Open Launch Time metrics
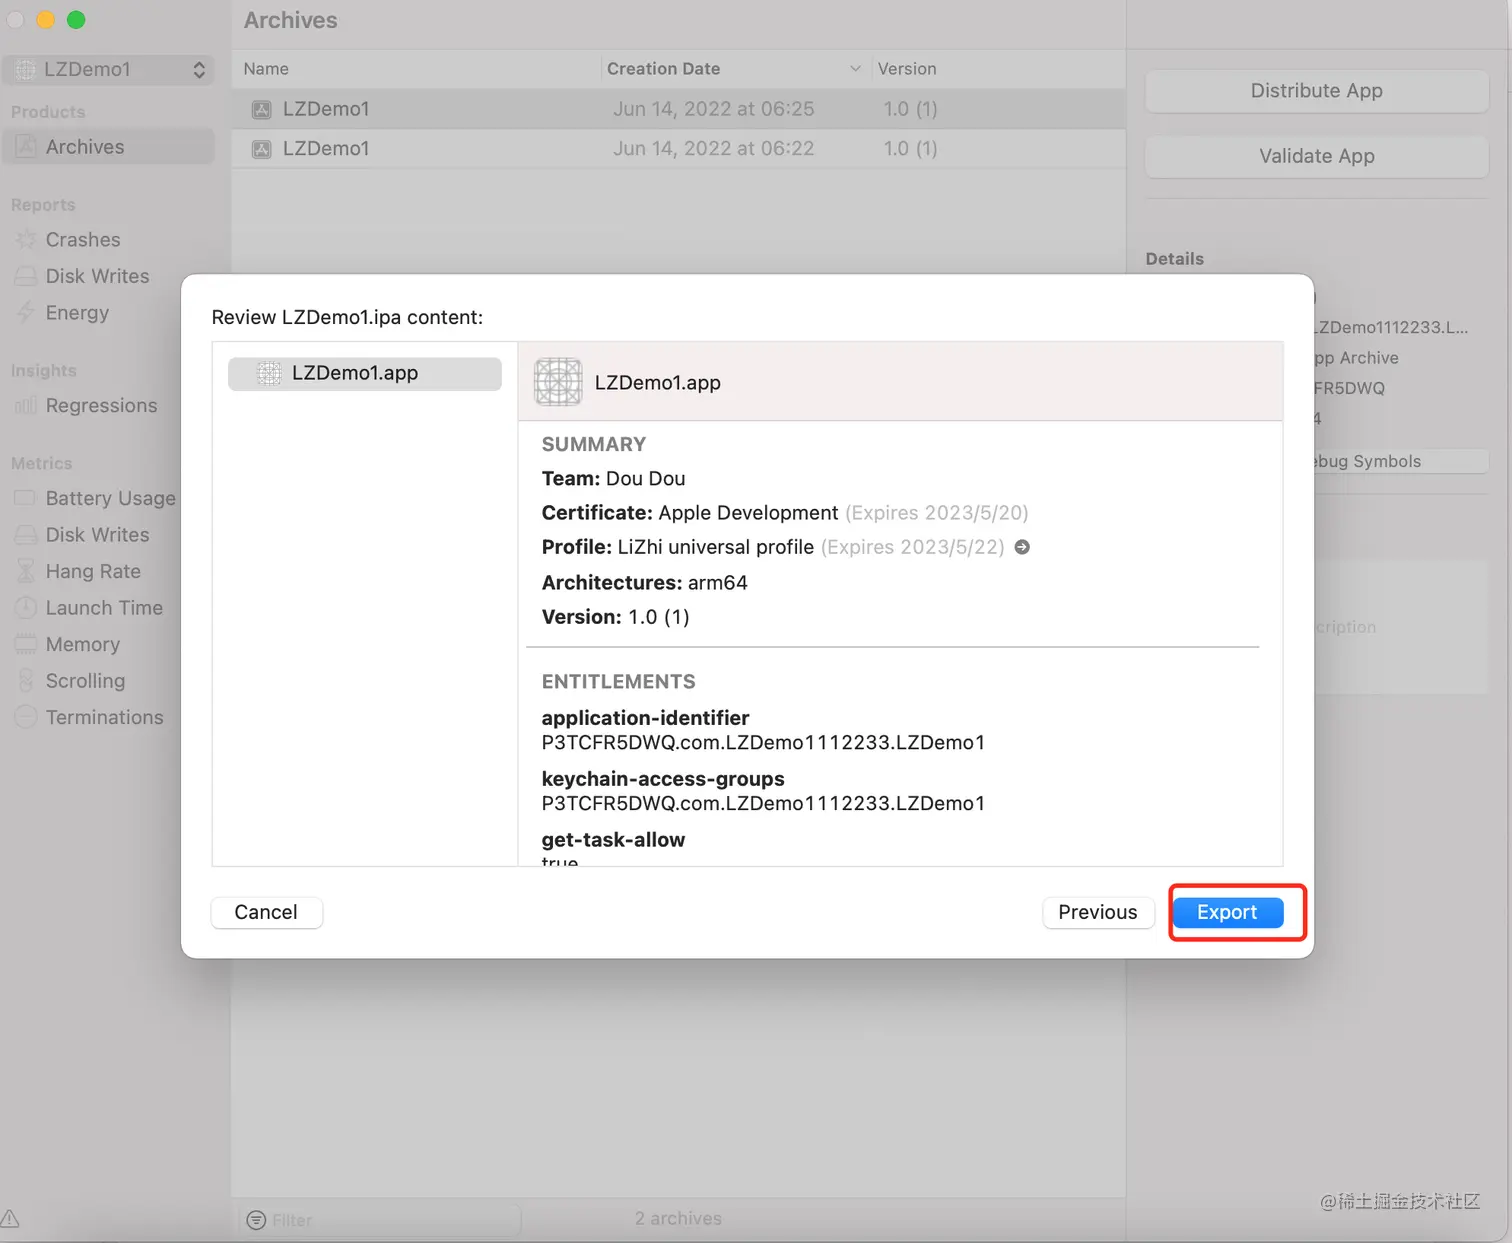1512x1243 pixels. coord(104,608)
